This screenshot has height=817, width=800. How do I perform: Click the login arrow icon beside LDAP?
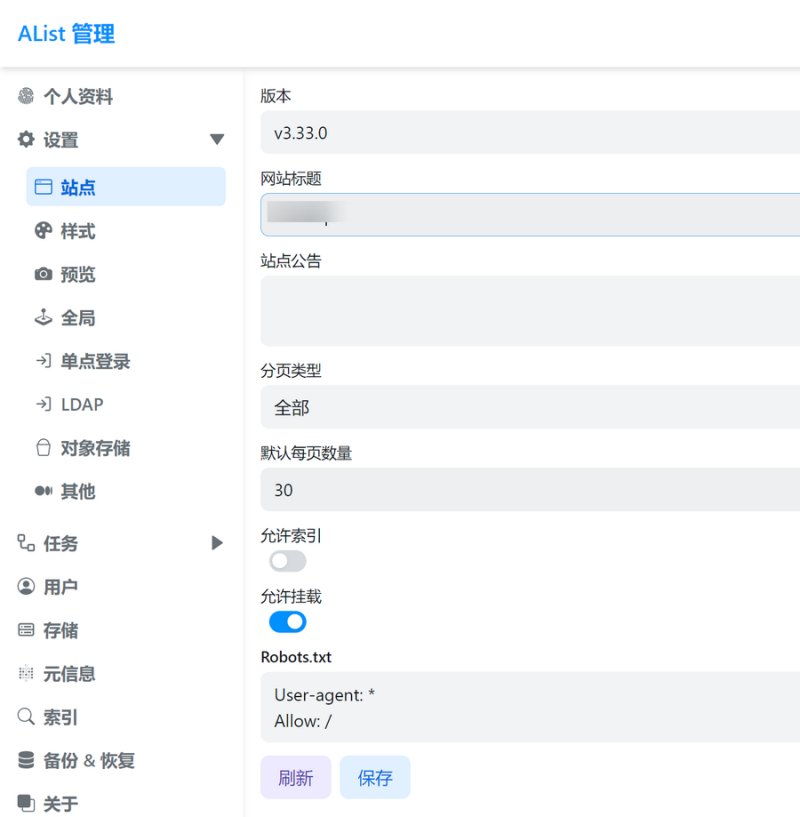point(43,404)
